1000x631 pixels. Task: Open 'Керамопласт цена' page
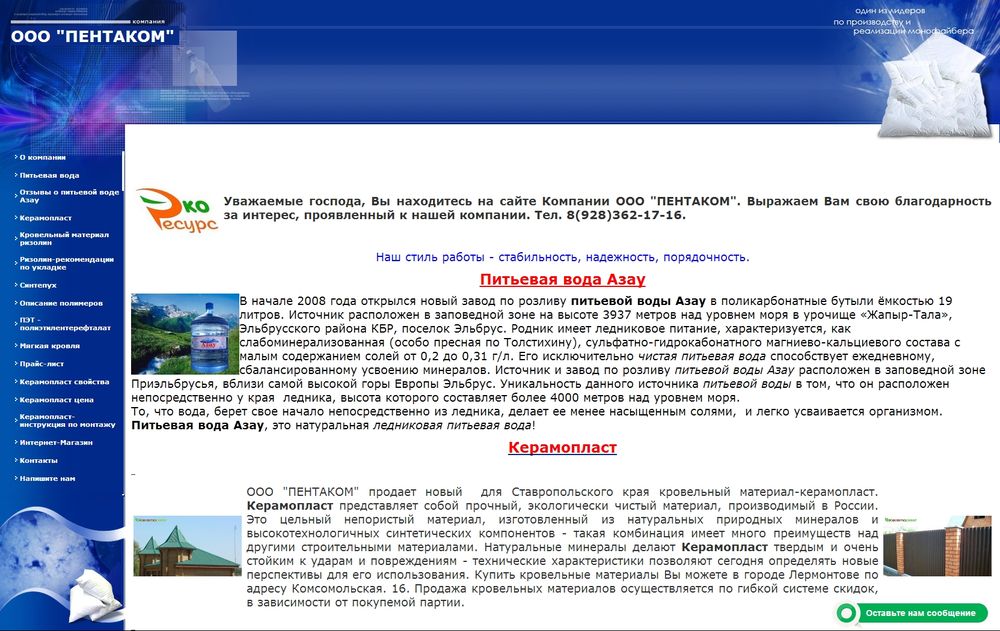click(56, 400)
